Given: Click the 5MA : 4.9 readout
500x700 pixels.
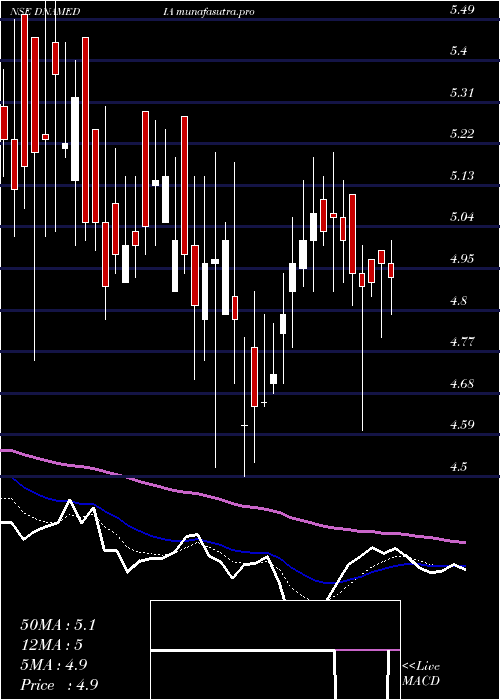Looking at the screenshot, I should 54,665.
